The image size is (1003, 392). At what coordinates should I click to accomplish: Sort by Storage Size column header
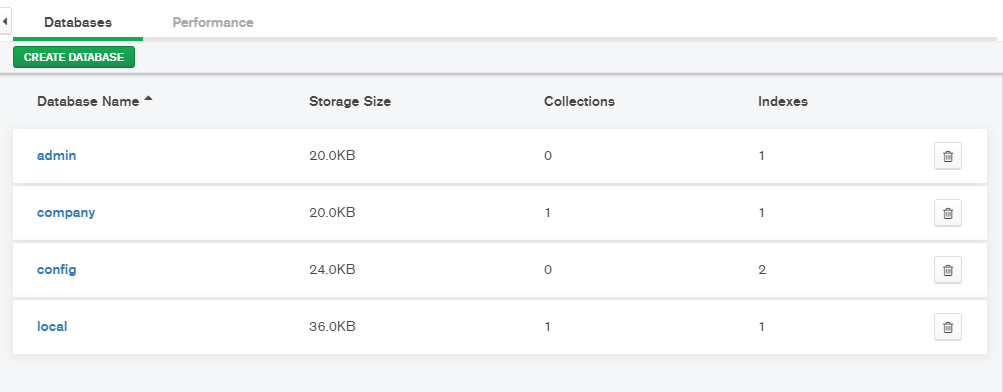tap(350, 101)
